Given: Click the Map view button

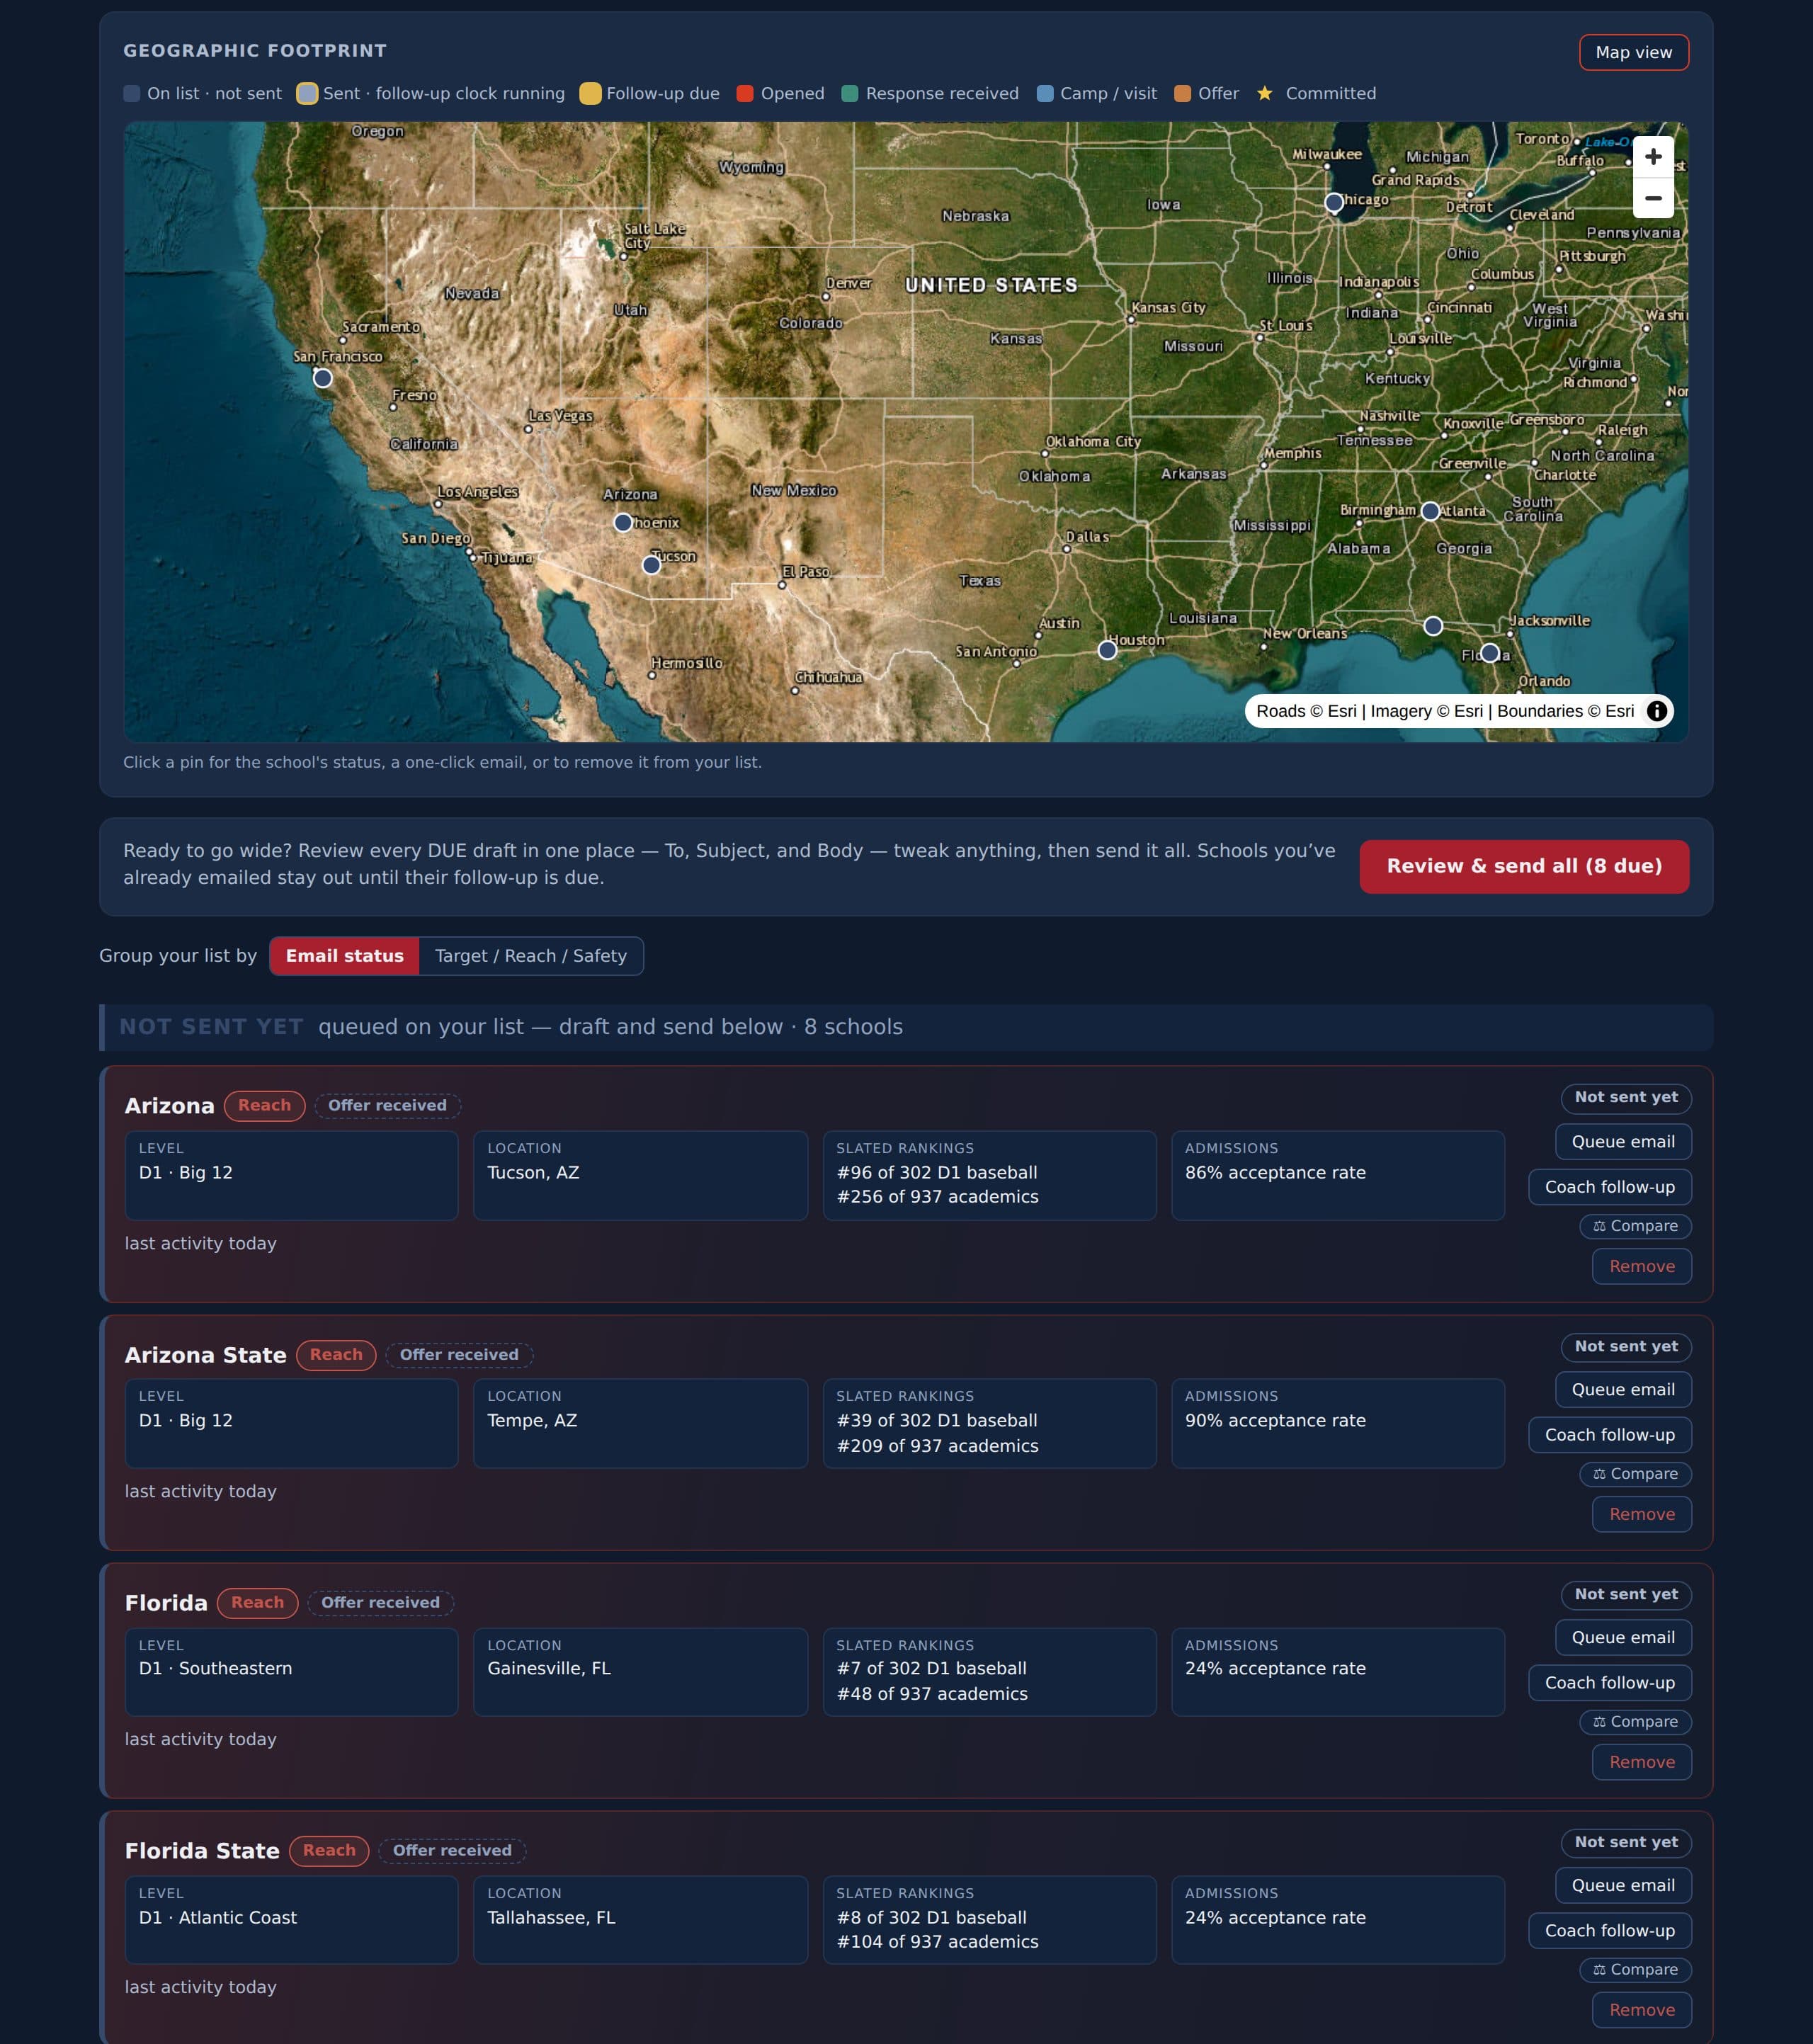Looking at the screenshot, I should [x=1633, y=52].
